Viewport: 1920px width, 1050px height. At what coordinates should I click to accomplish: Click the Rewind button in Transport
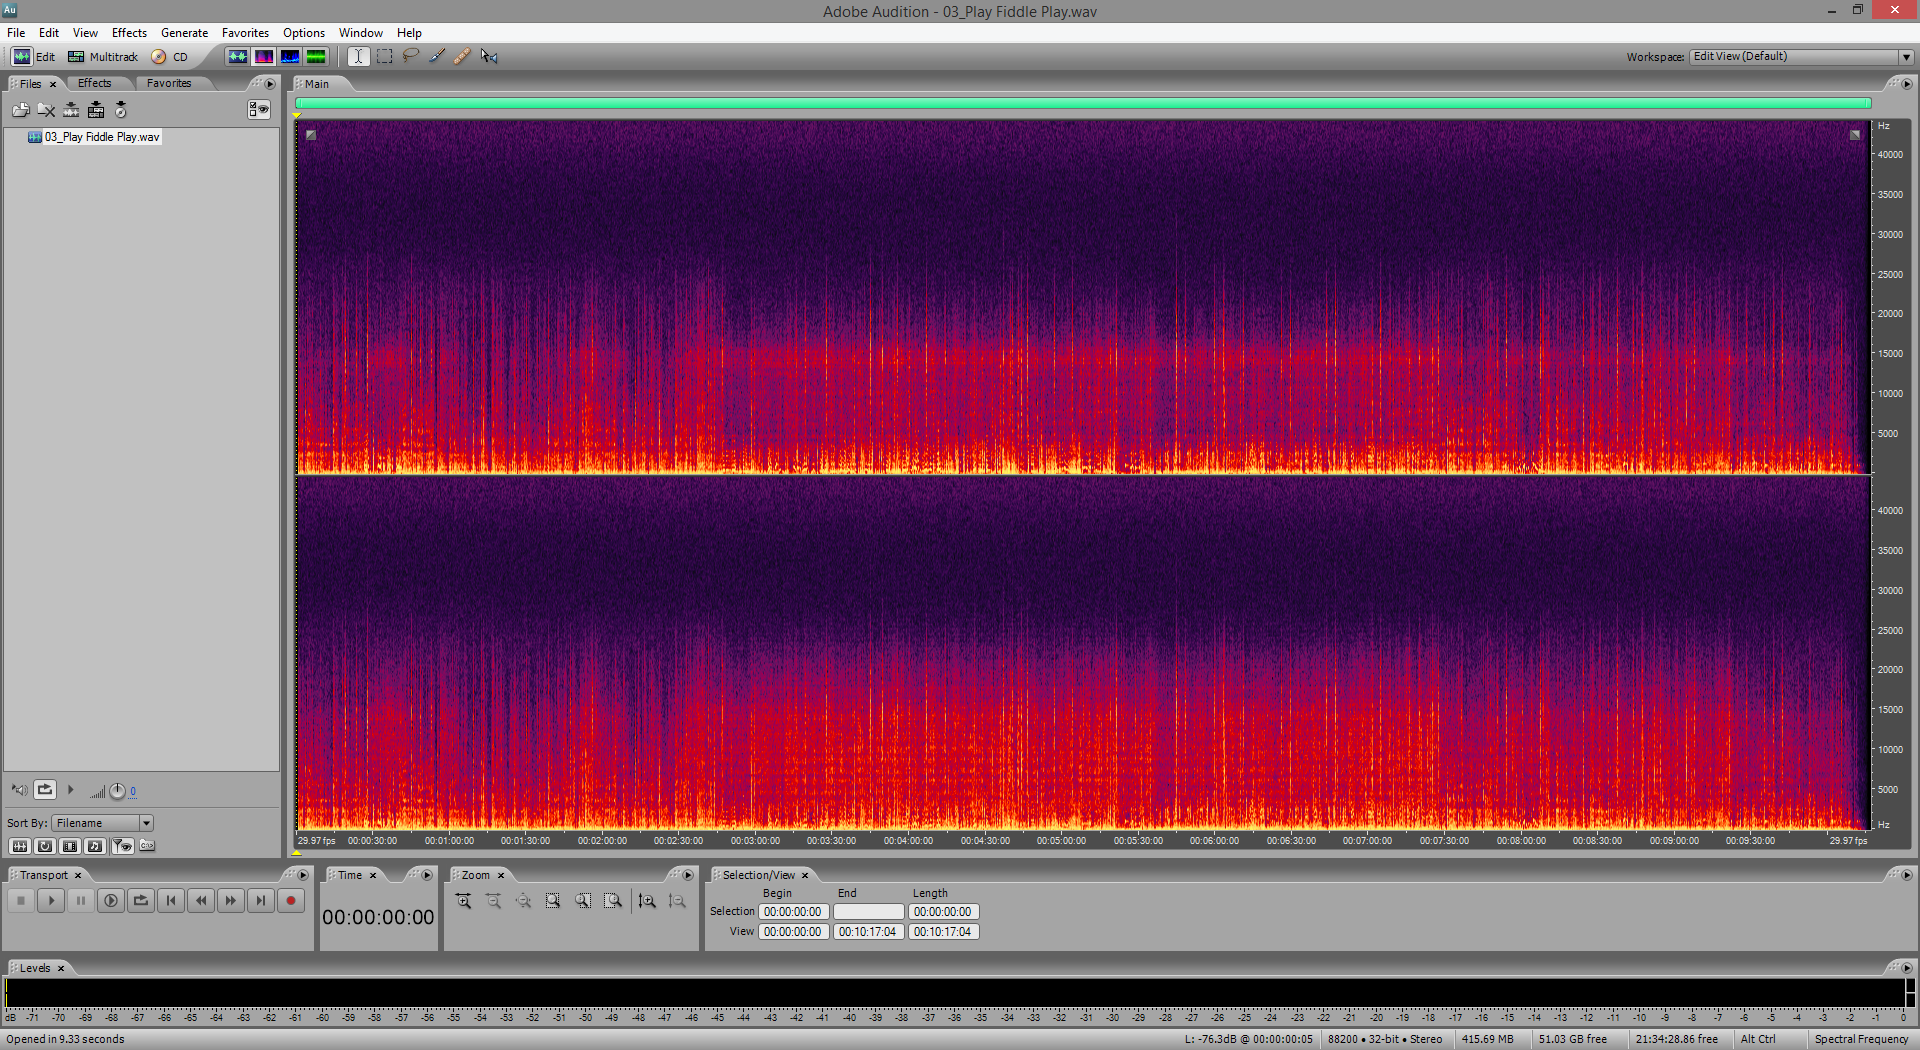(201, 901)
